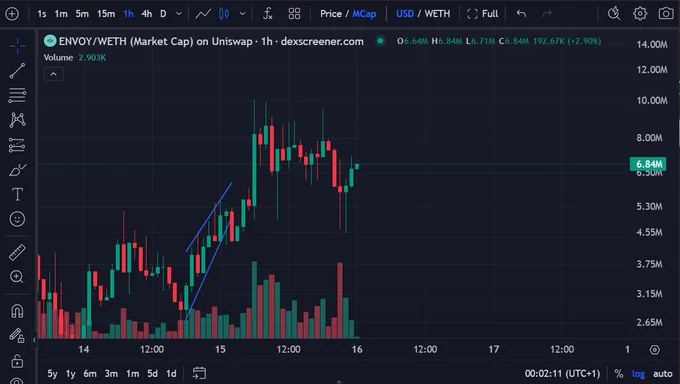The image size is (680, 384).
Task: Open the layout grid templates icon
Action: tap(294, 14)
